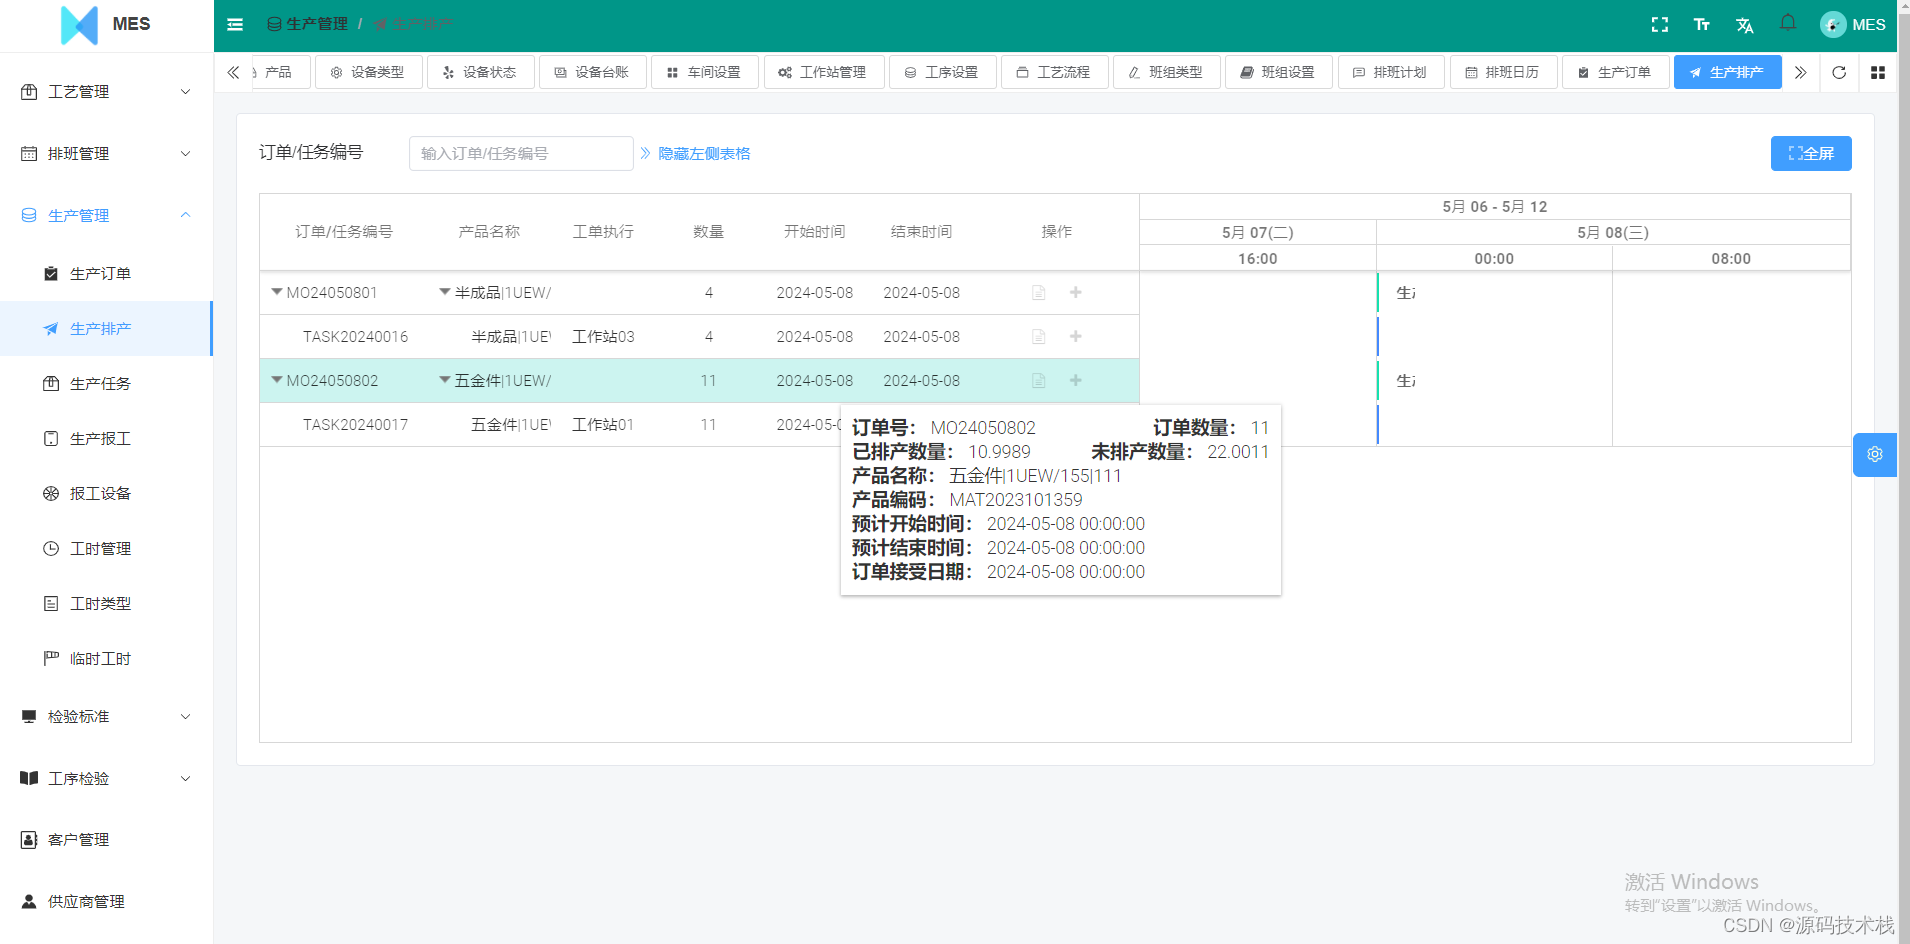Open the font size settings icon

point(1702,24)
